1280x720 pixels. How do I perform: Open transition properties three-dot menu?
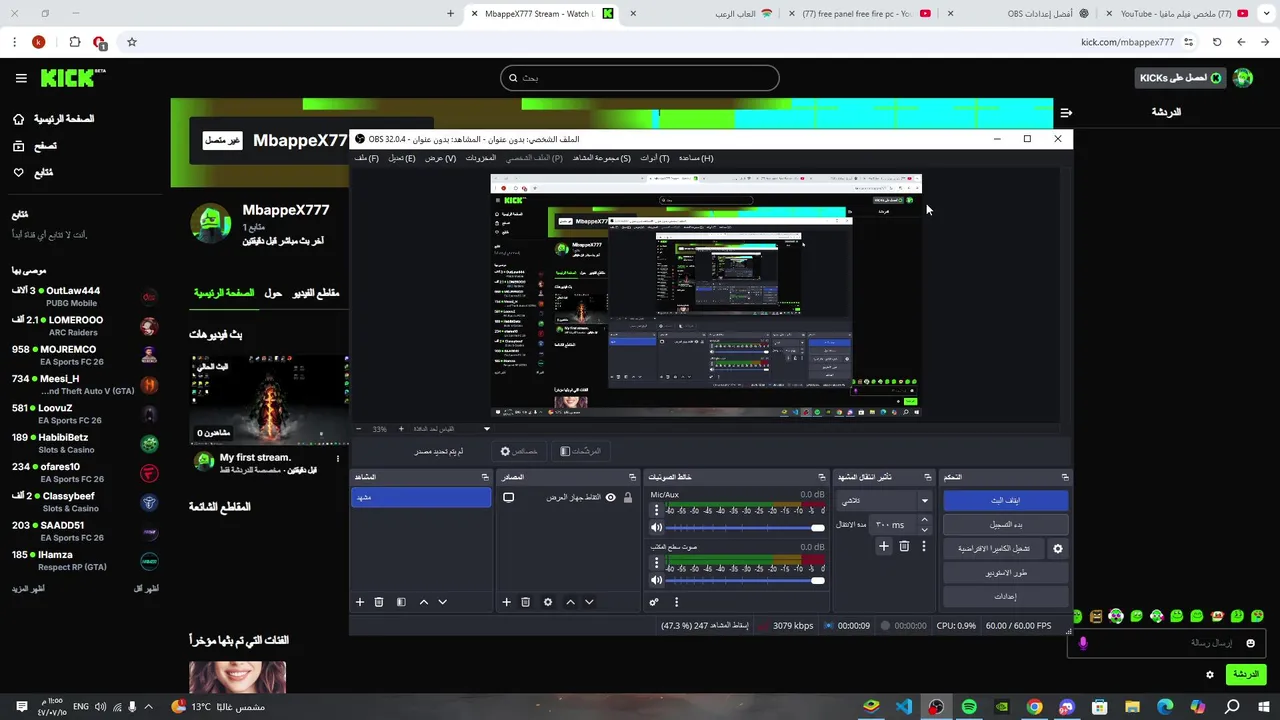pos(923,546)
